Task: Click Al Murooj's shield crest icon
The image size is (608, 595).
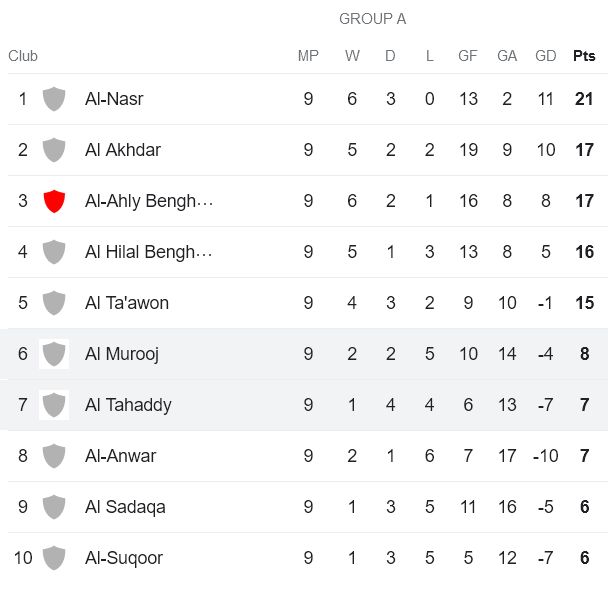Action: click(x=54, y=354)
